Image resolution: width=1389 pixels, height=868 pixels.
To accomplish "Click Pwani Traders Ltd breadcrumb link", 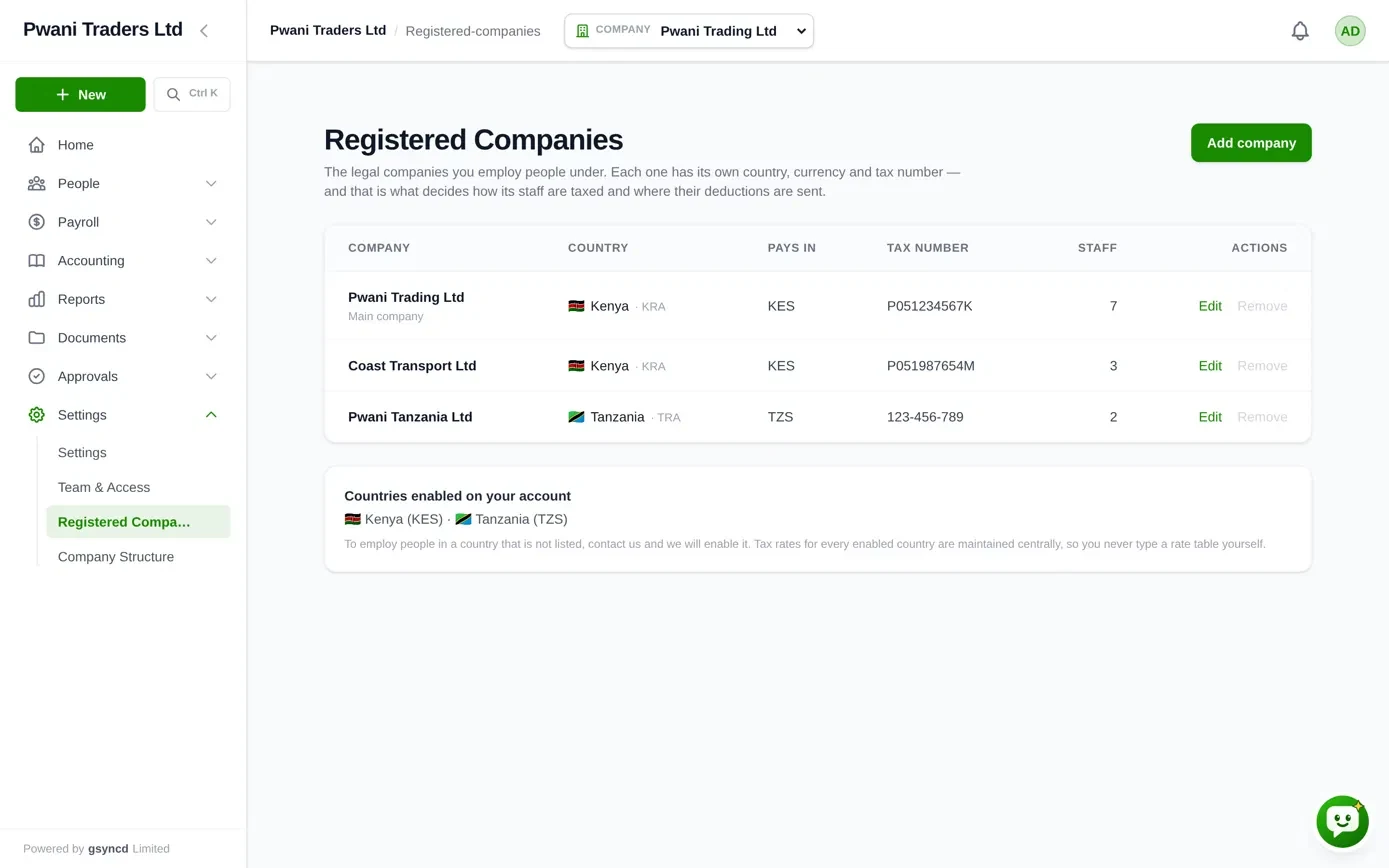I will 328,30.
